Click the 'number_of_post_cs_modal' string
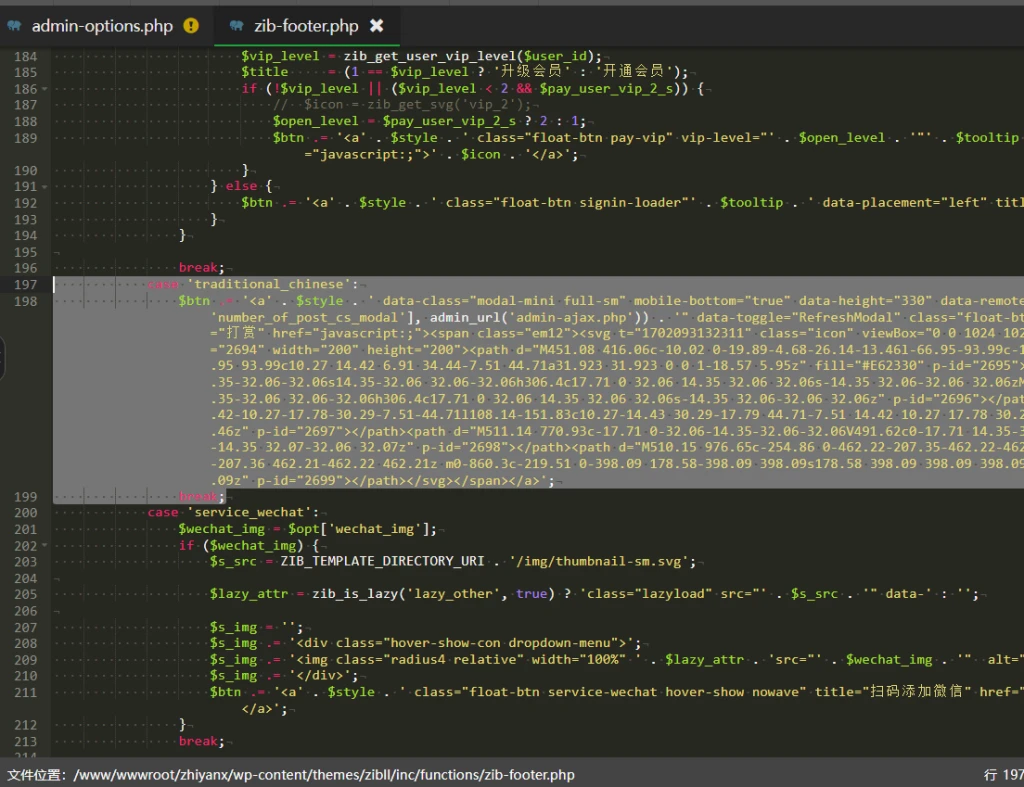This screenshot has height=787, width=1024. [x=308, y=317]
